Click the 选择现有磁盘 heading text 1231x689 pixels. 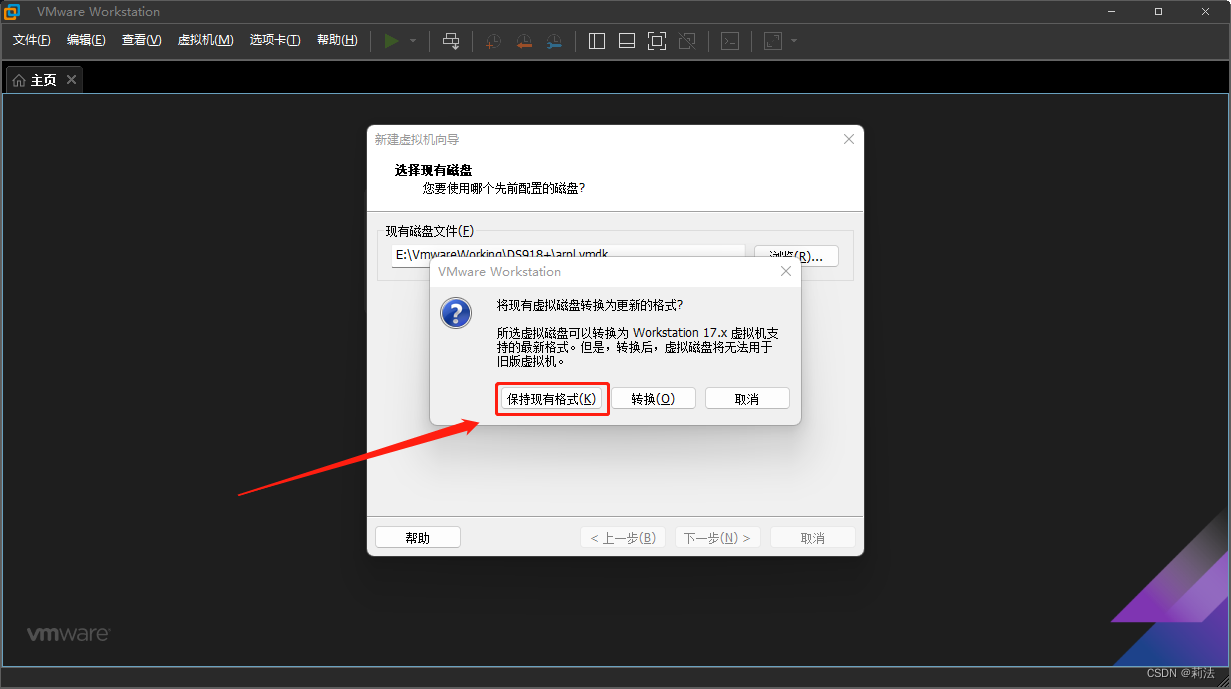(x=434, y=171)
